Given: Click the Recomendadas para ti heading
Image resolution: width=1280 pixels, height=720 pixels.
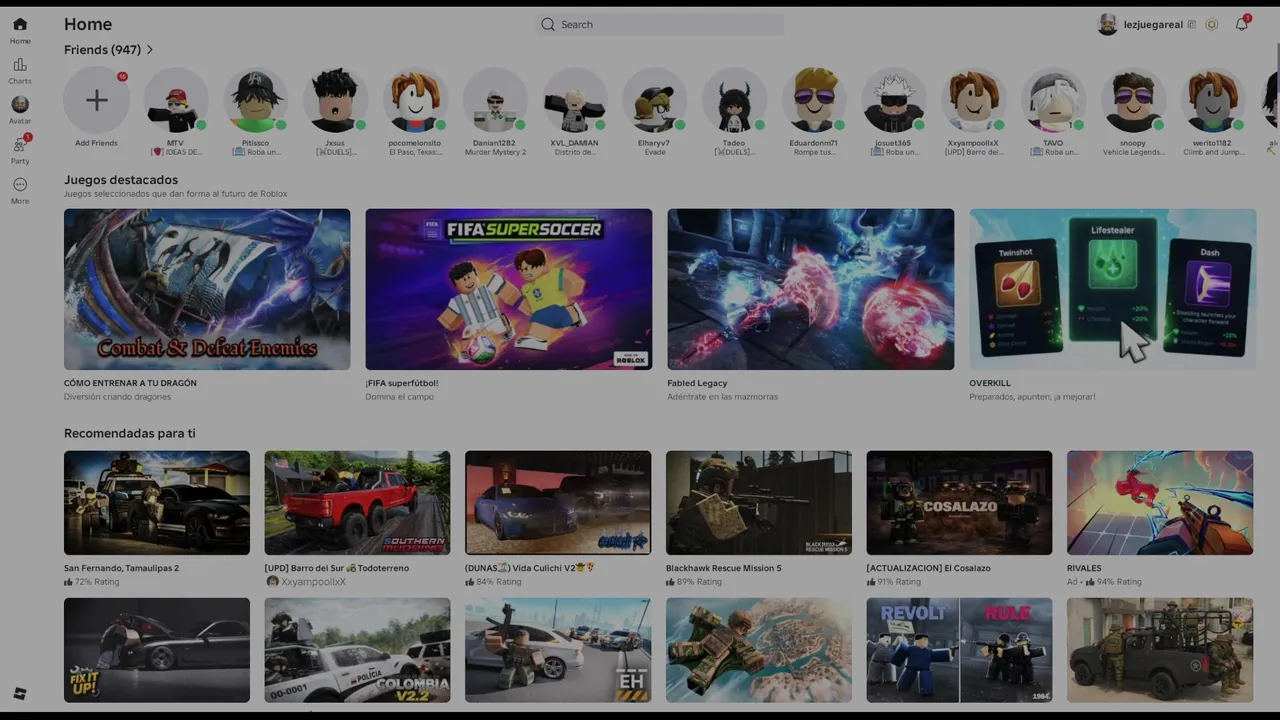Looking at the screenshot, I should (x=130, y=433).
